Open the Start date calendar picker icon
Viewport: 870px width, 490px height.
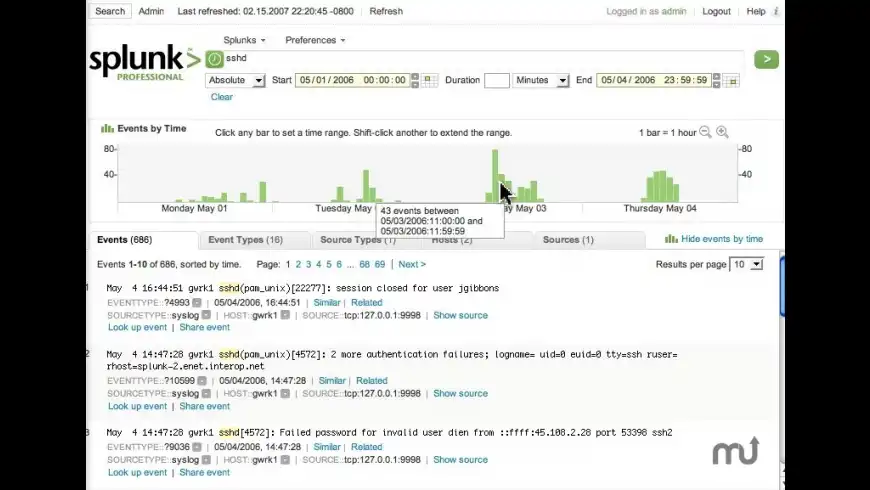[x=429, y=80]
